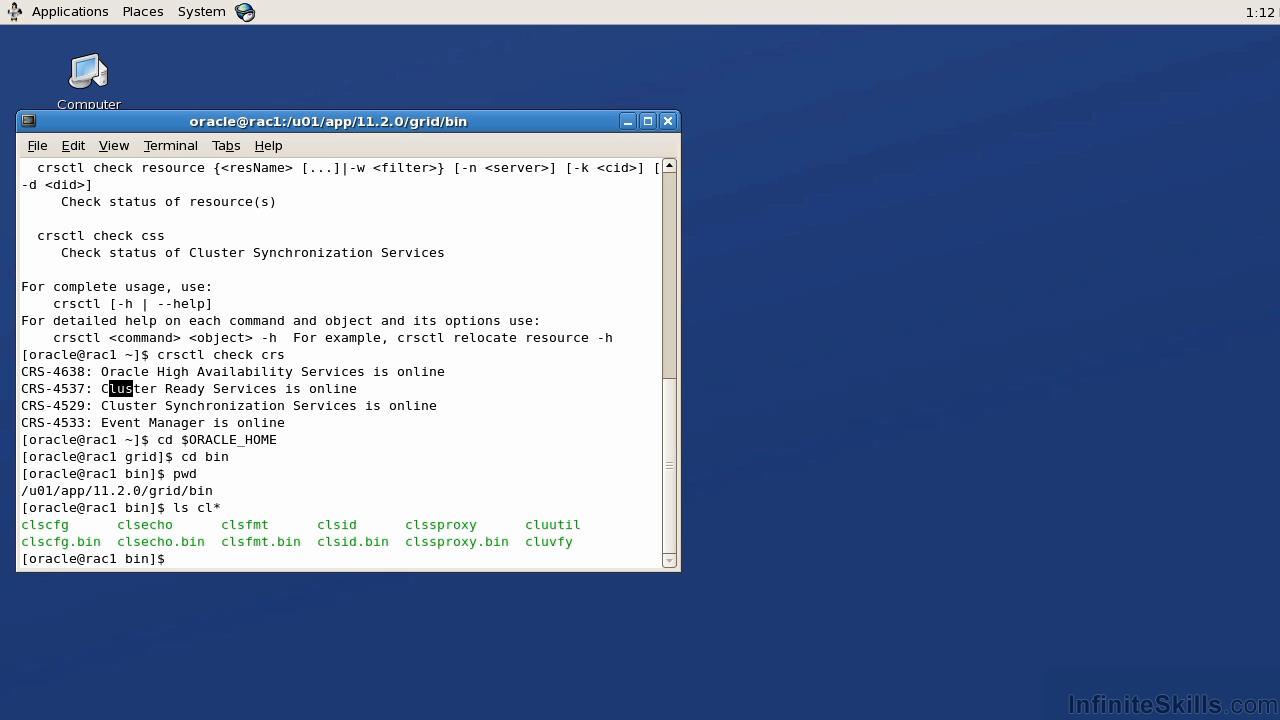
Task: Click 'Event Manager is online' message
Action: click(x=193, y=423)
